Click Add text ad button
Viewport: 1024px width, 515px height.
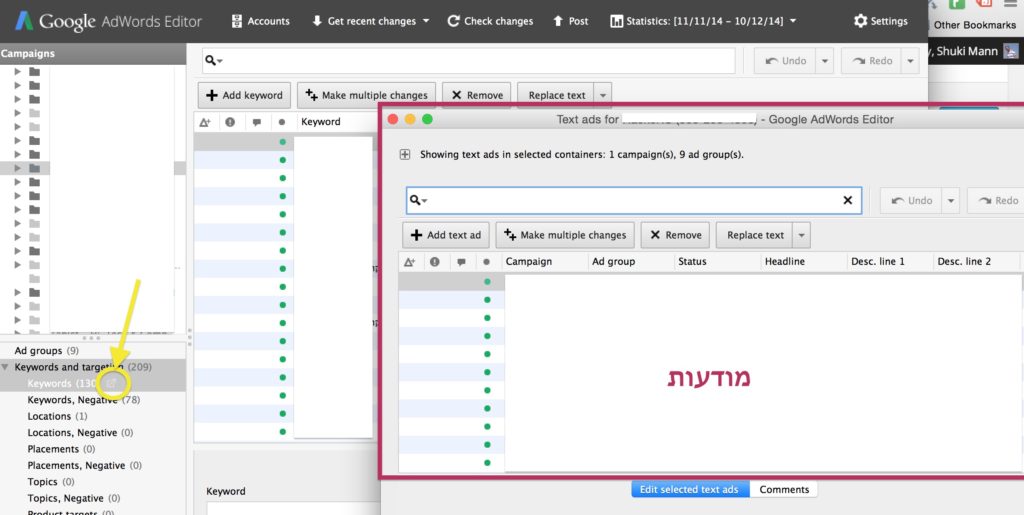pyautogui.click(x=446, y=235)
